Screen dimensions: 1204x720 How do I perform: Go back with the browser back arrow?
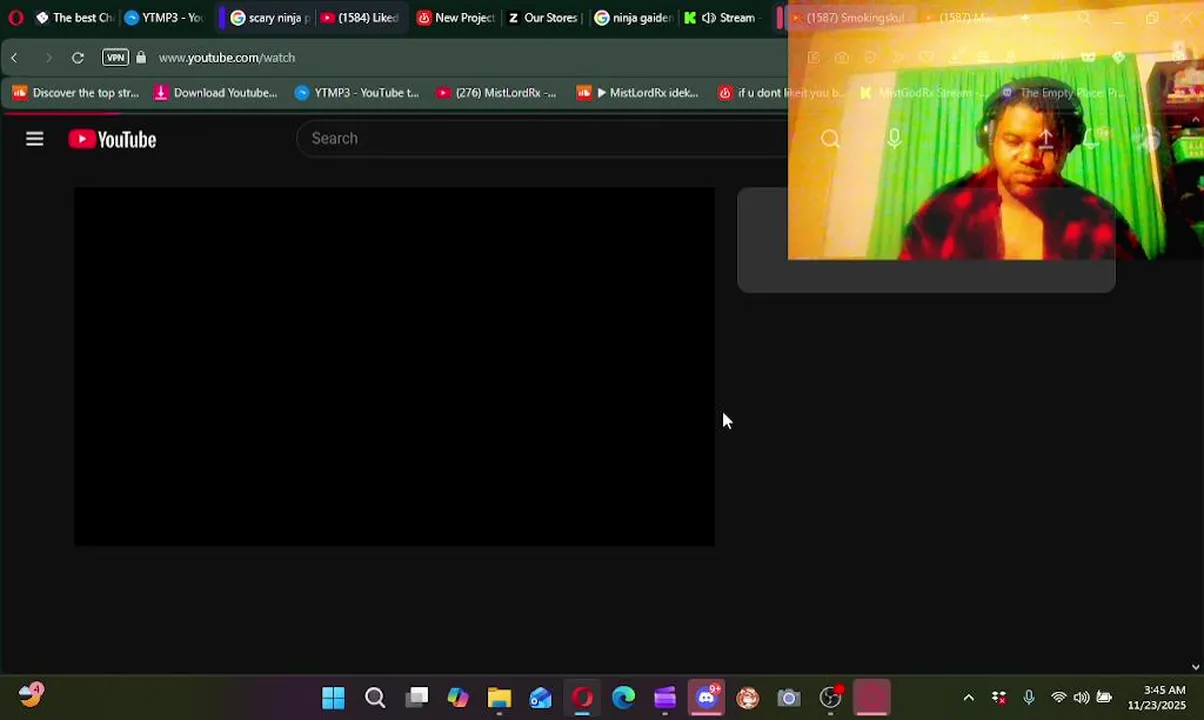(15, 58)
